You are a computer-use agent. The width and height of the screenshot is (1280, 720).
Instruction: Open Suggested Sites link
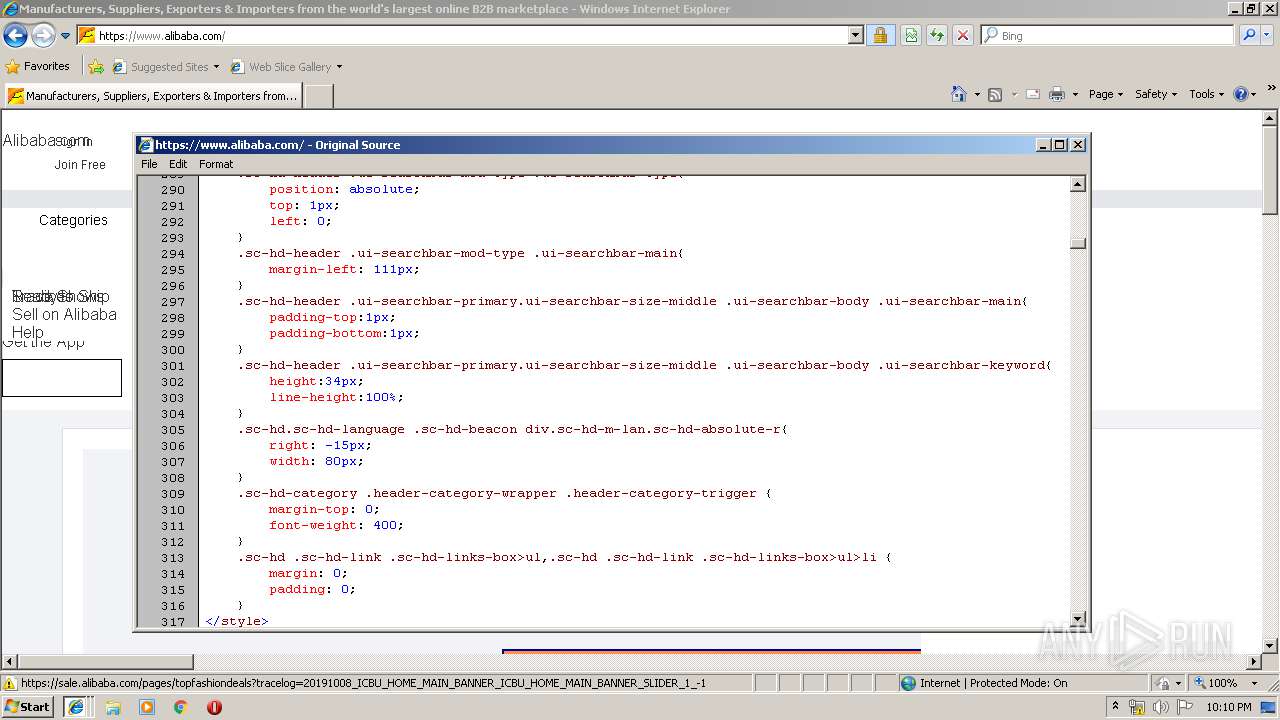pyautogui.click(x=165, y=67)
